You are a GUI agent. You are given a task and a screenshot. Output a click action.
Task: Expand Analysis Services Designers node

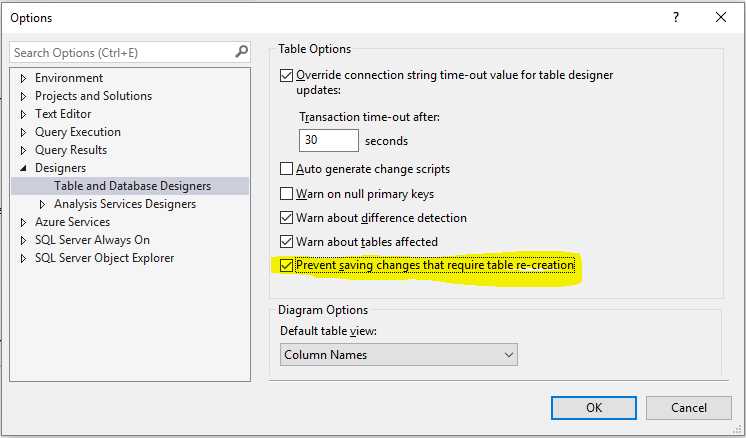(43, 204)
